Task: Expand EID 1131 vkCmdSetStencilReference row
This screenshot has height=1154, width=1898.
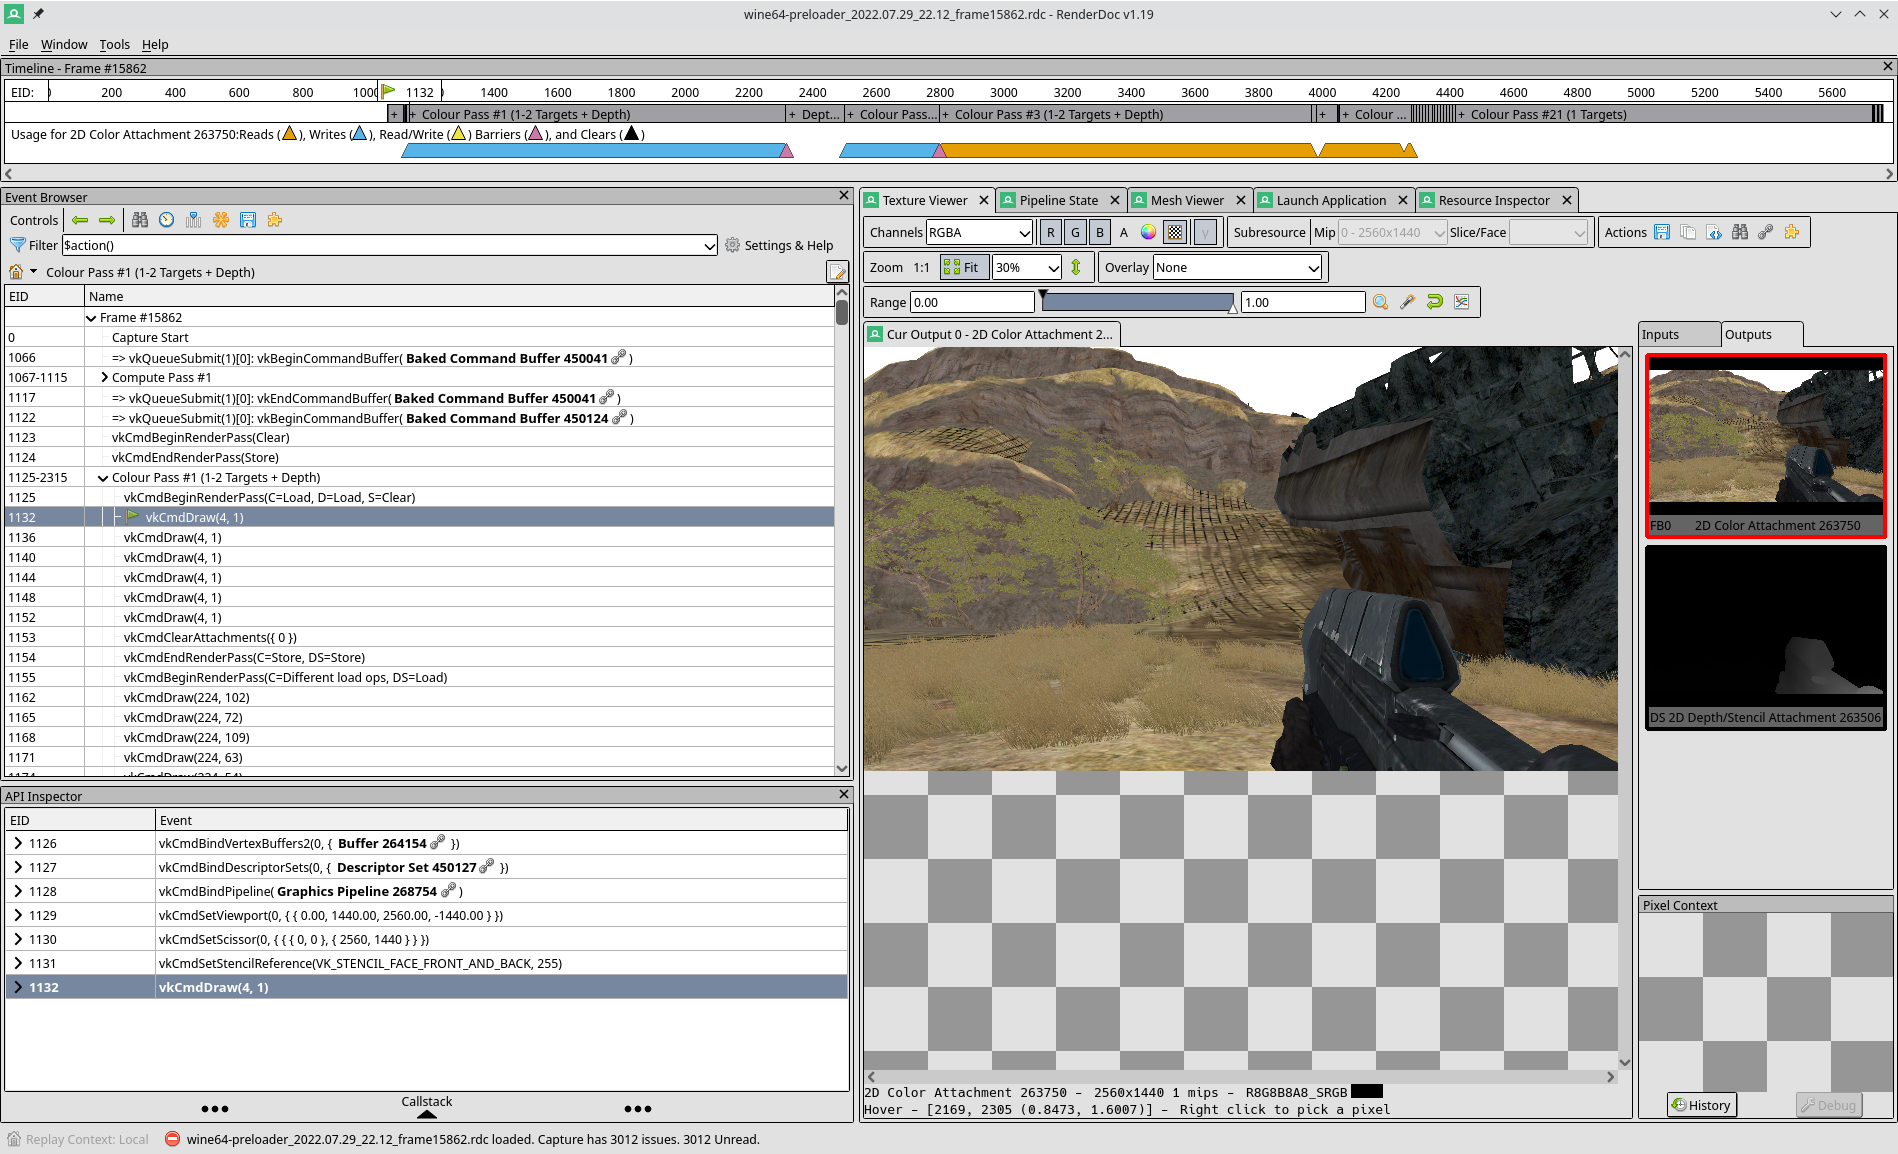Action: pyautogui.click(x=18, y=963)
